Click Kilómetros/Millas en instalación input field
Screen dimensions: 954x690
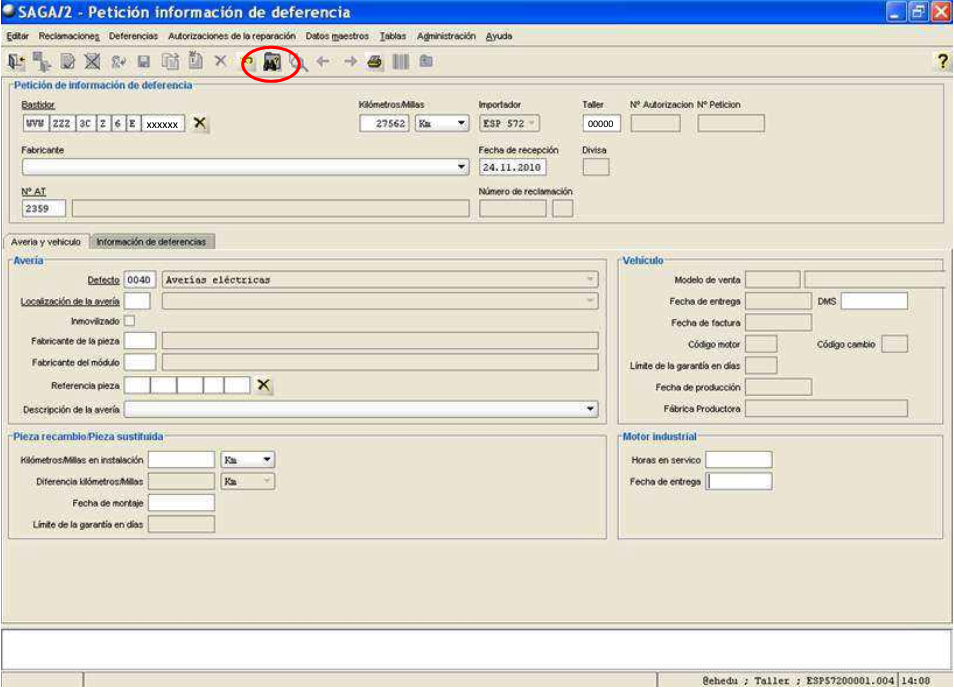181,459
